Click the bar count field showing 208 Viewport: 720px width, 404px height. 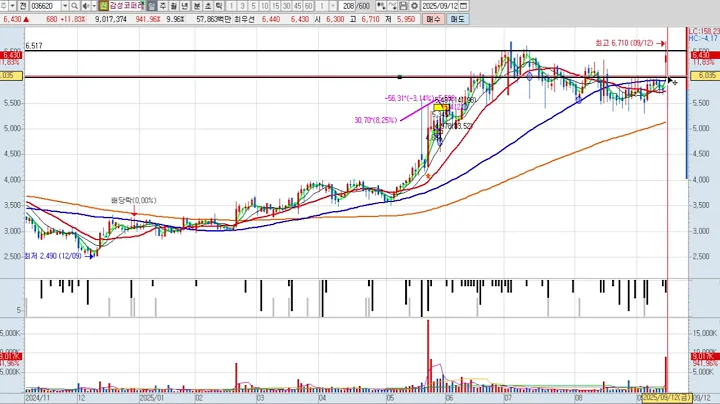click(x=347, y=6)
